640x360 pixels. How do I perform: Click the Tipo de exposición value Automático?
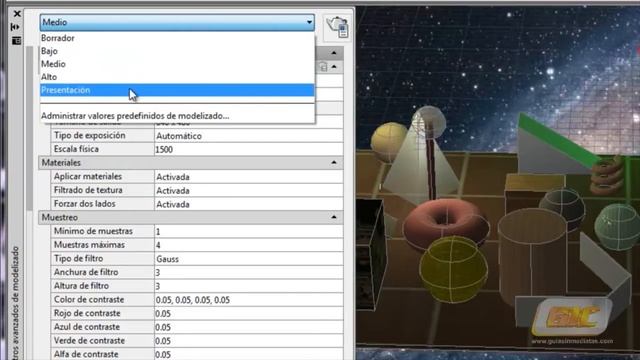249,136
